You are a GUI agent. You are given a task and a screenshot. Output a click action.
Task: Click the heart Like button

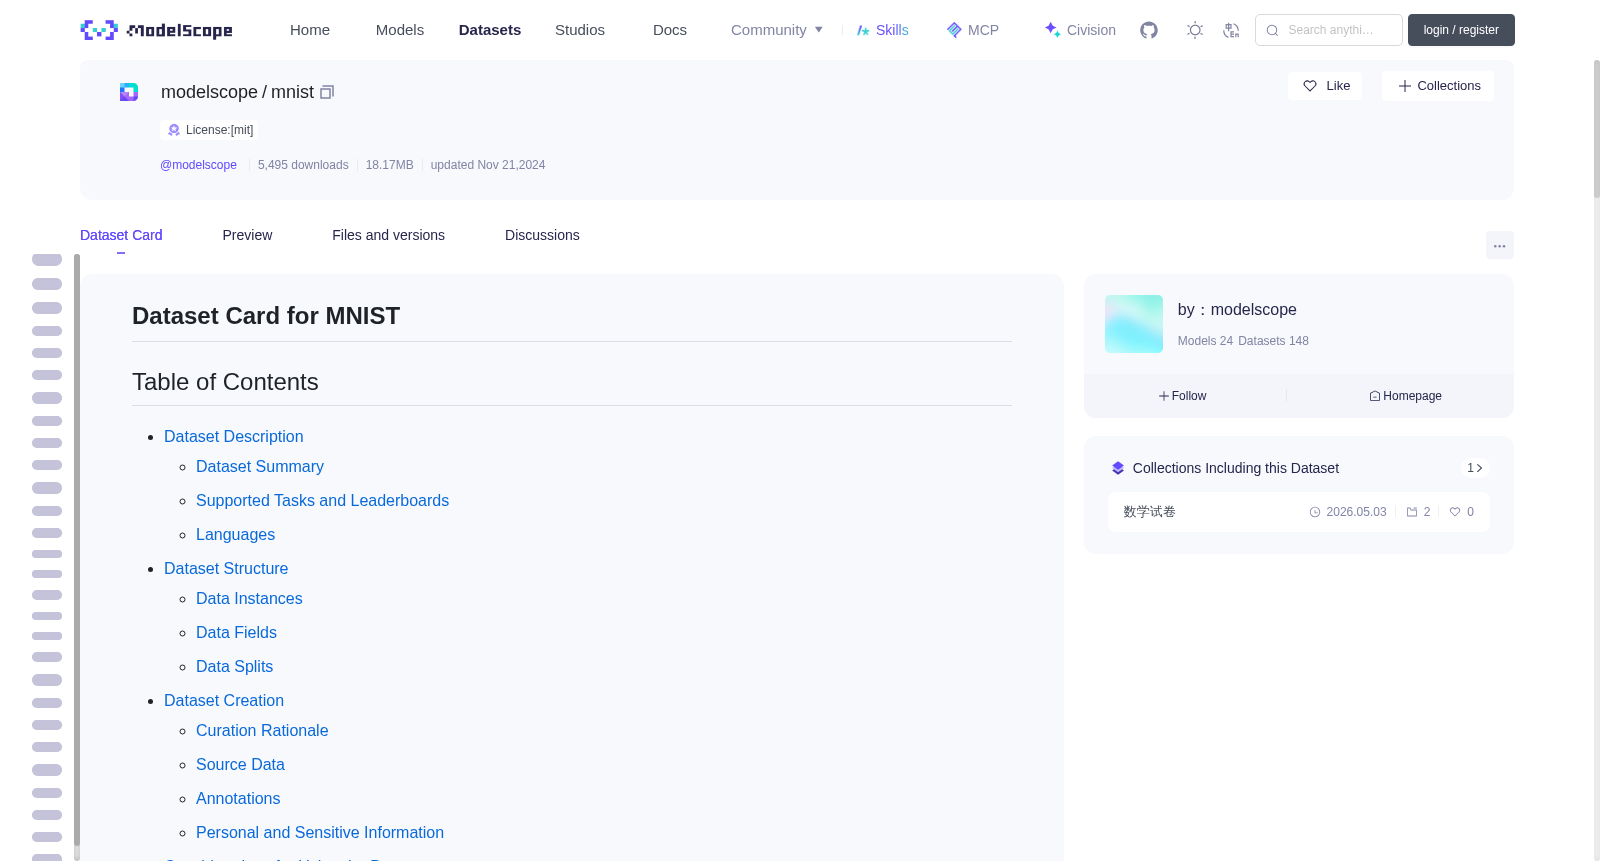[1325, 86]
